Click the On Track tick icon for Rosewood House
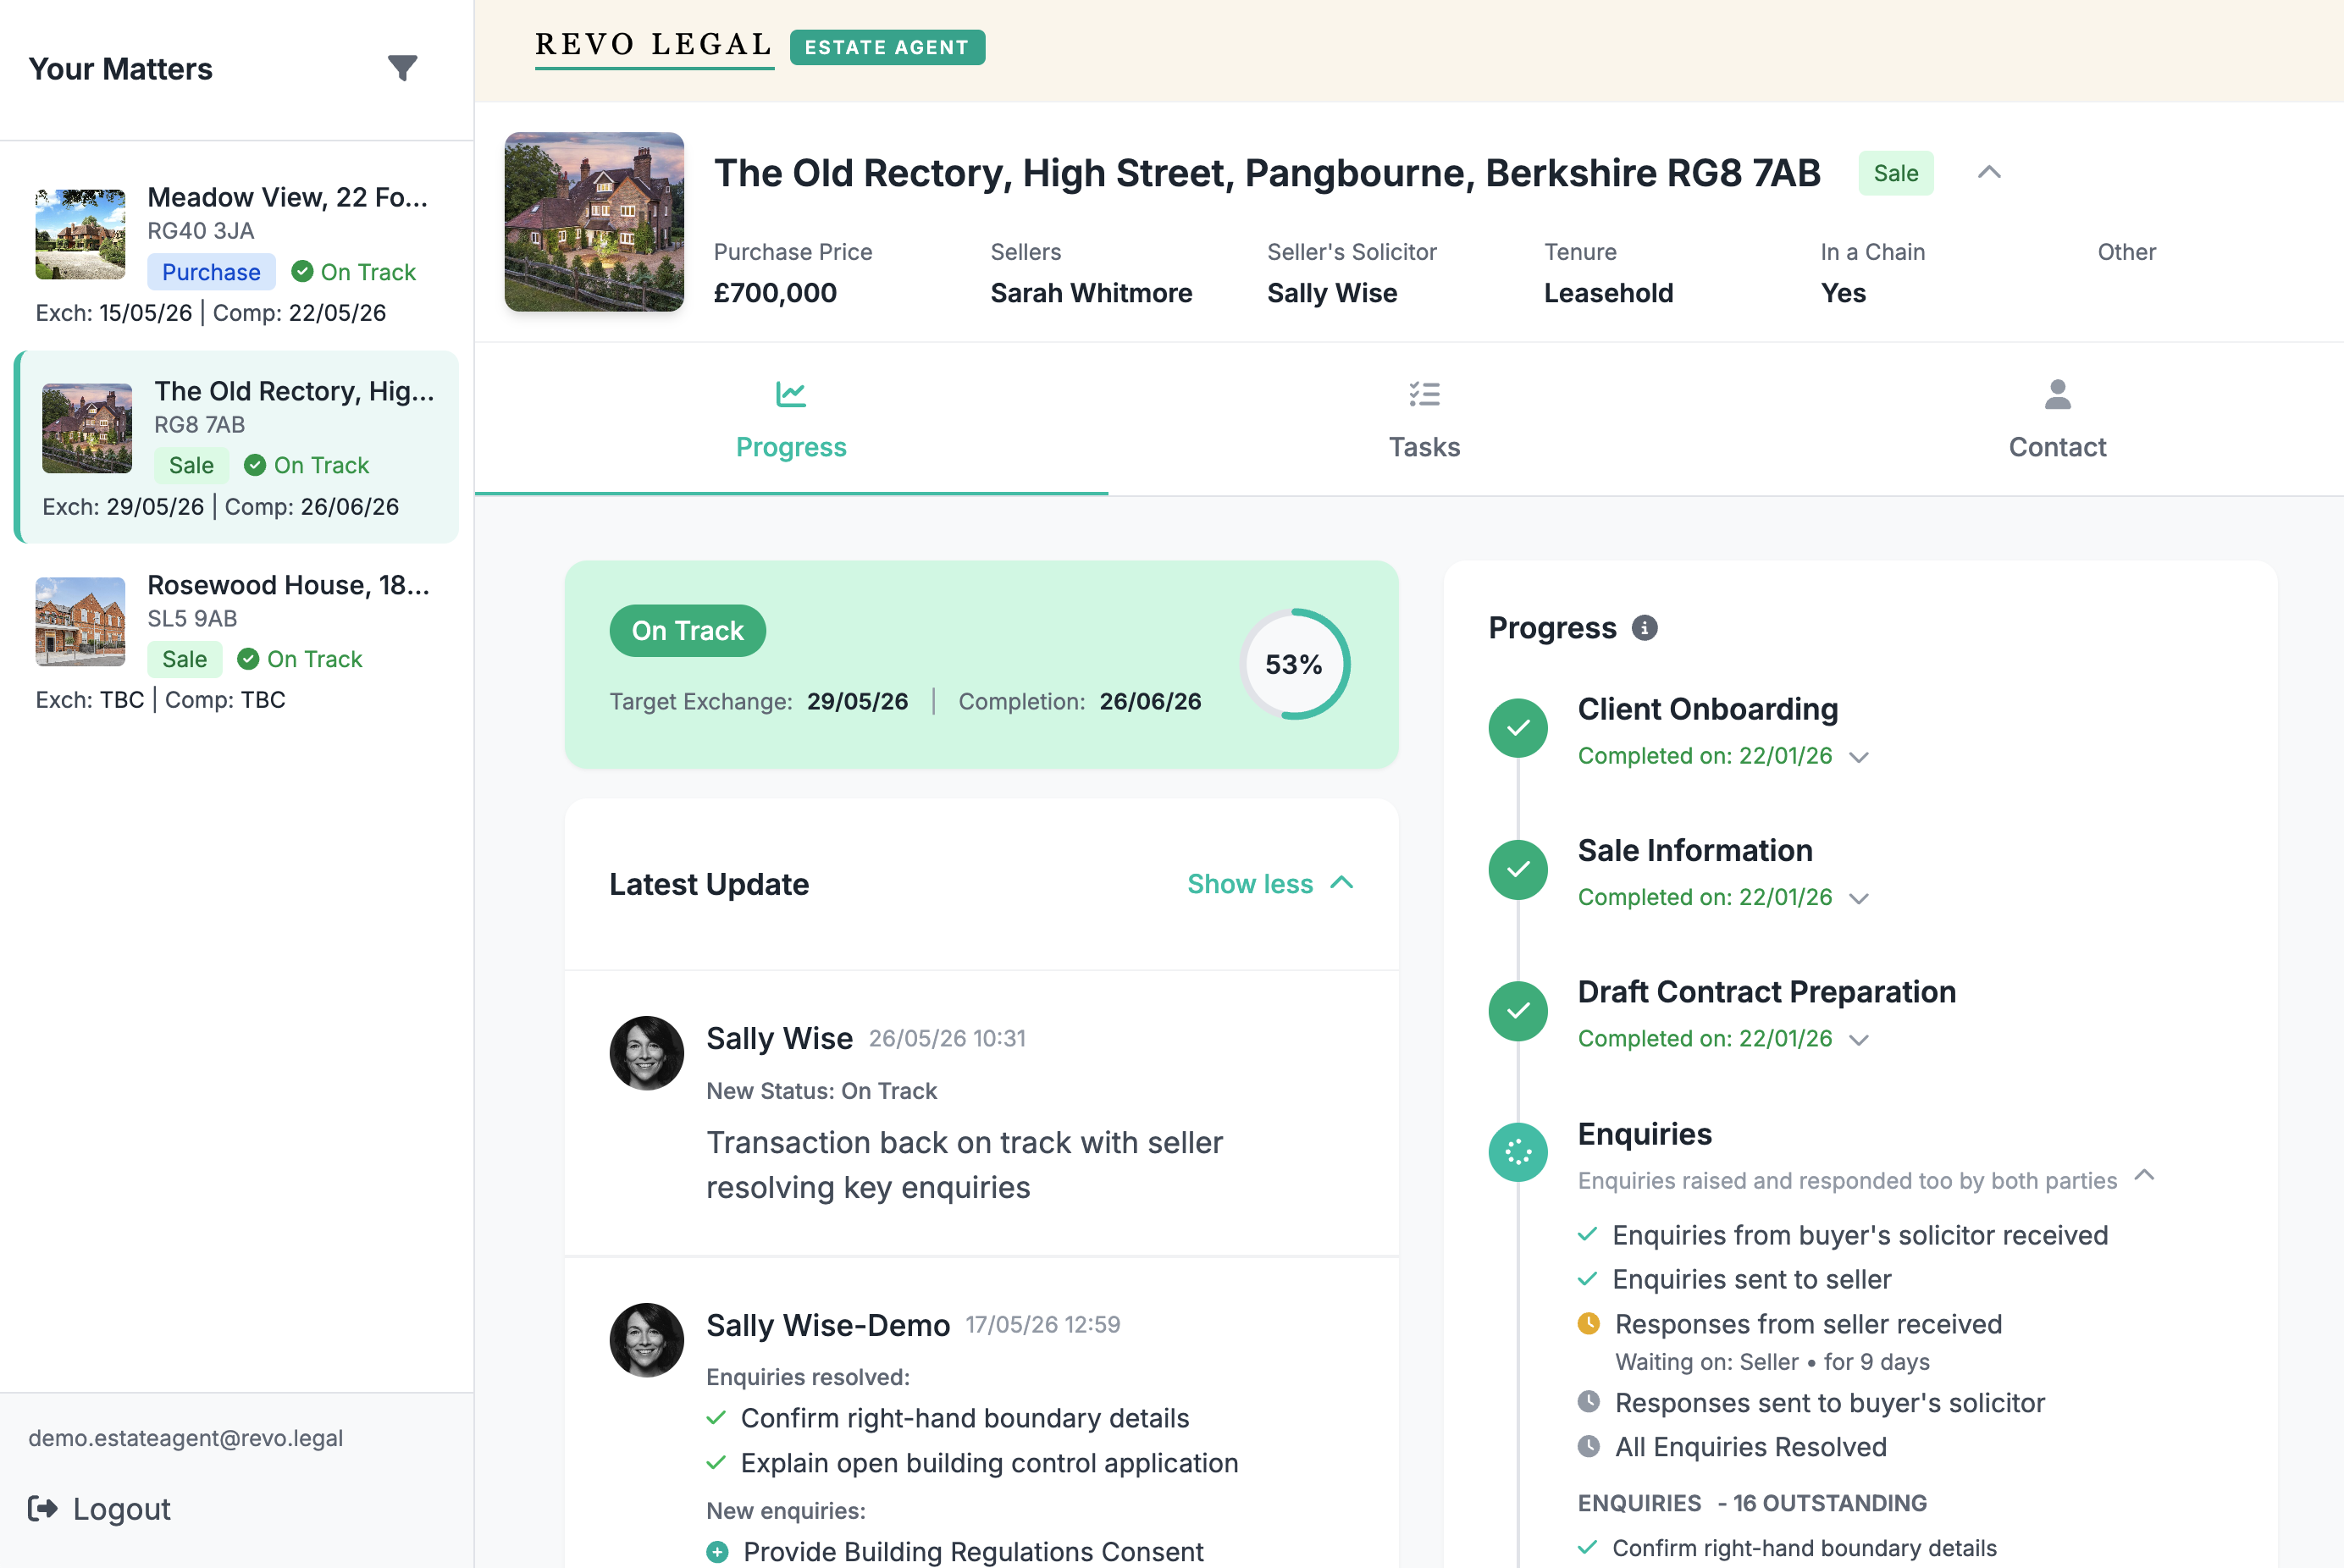Viewport: 2344px width, 1568px height. (x=248, y=659)
